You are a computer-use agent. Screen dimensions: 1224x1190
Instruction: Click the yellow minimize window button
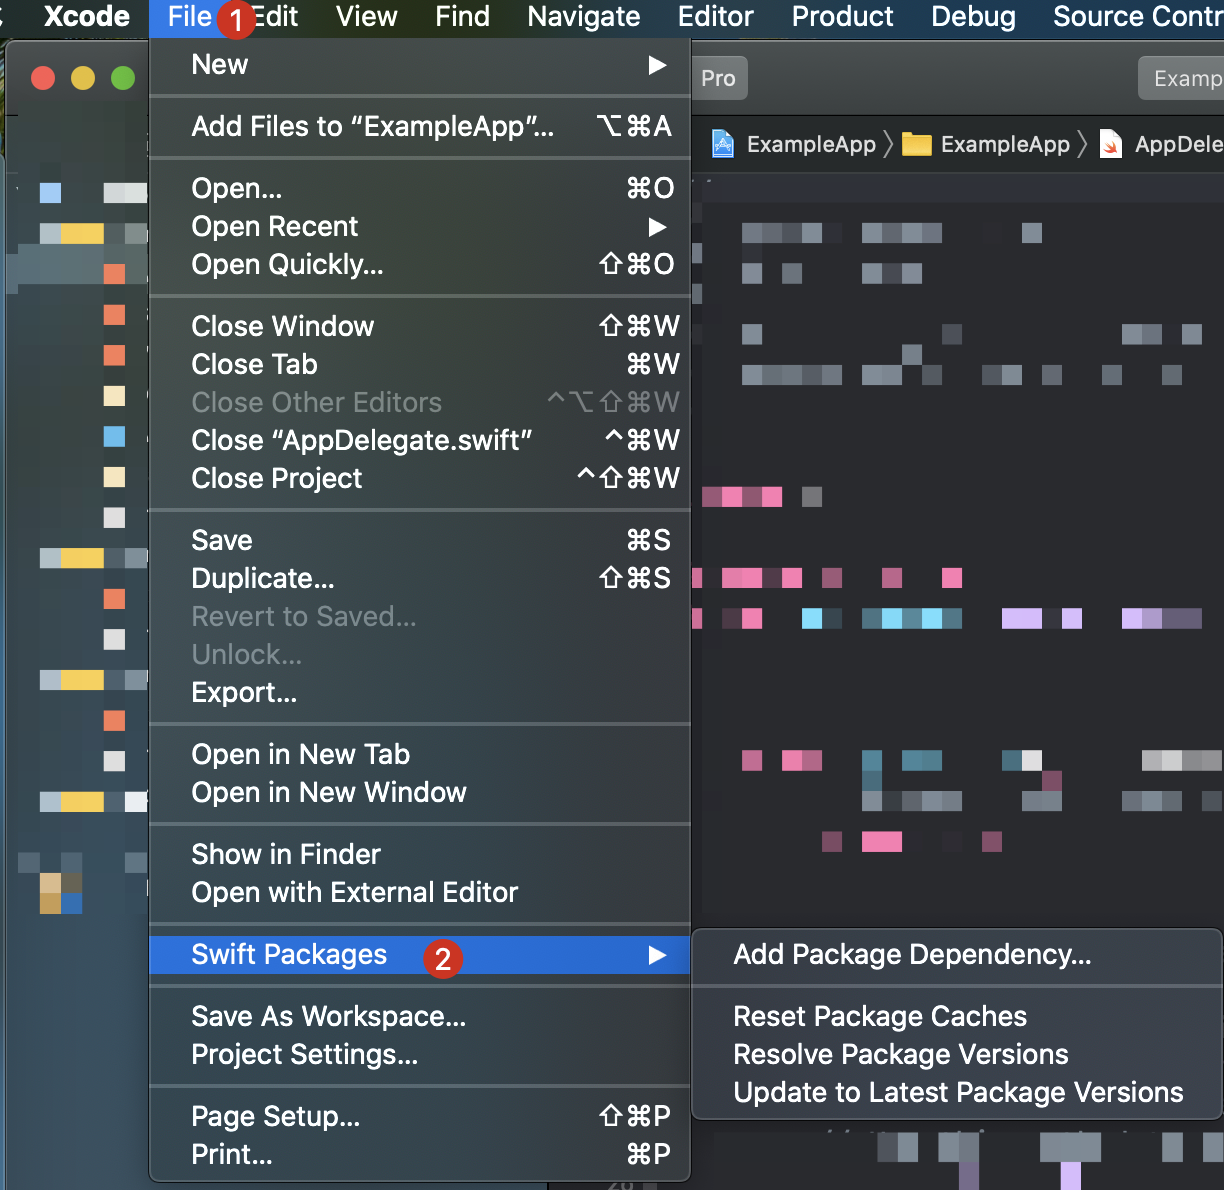(83, 78)
